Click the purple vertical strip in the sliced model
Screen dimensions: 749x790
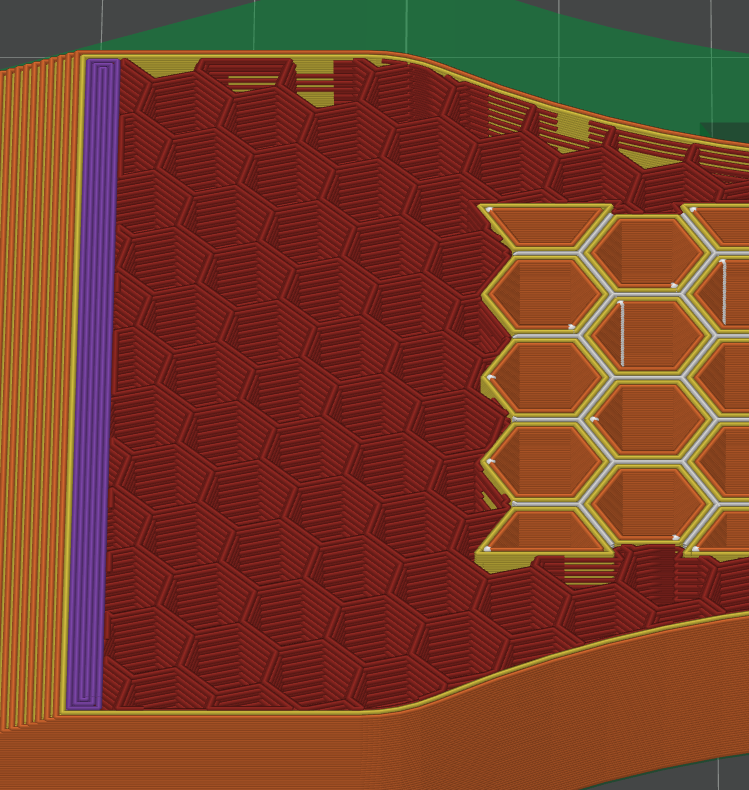tap(93, 383)
